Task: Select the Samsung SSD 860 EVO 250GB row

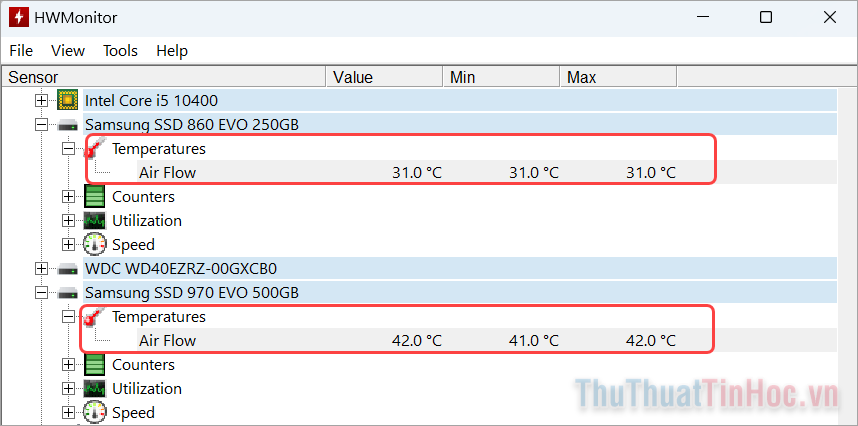Action: (x=460, y=125)
